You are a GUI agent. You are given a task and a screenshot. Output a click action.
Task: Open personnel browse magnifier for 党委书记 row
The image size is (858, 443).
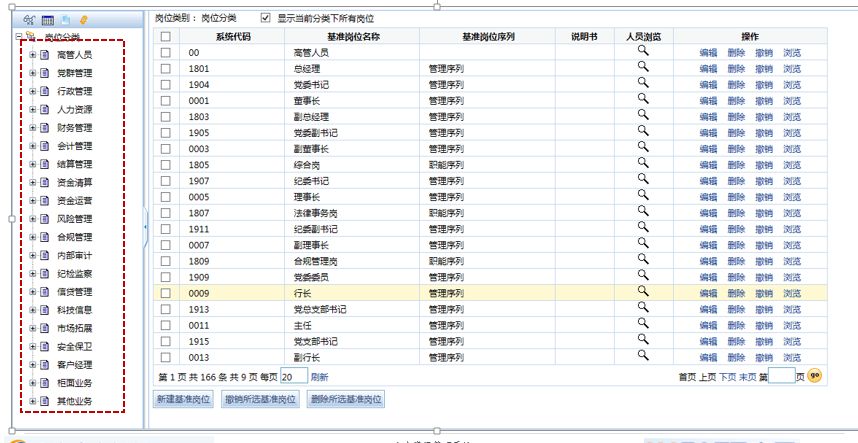tap(643, 83)
